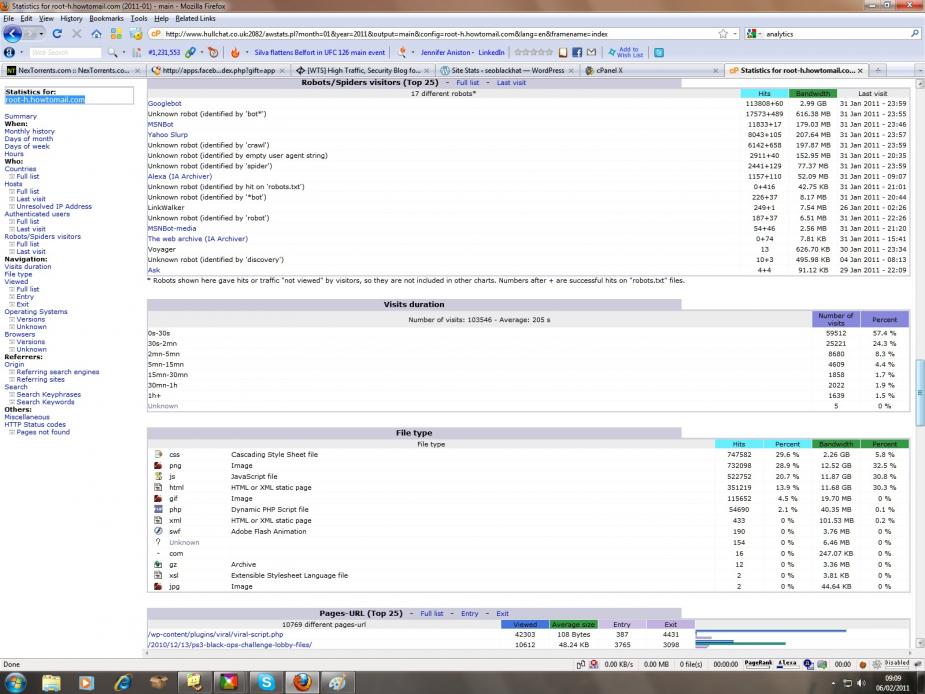Image resolution: width=925 pixels, height=694 pixels.
Task: Open Pages-URL Entry link in header
Action: [470, 614]
